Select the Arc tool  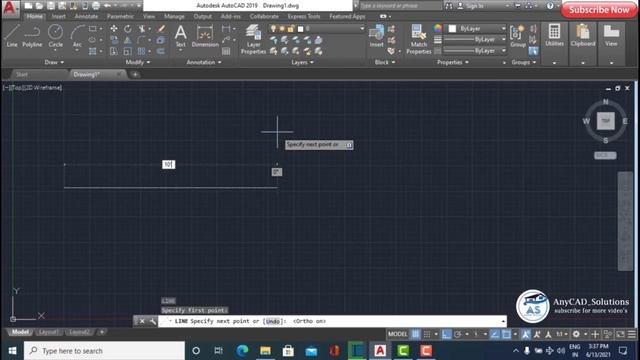(77, 37)
